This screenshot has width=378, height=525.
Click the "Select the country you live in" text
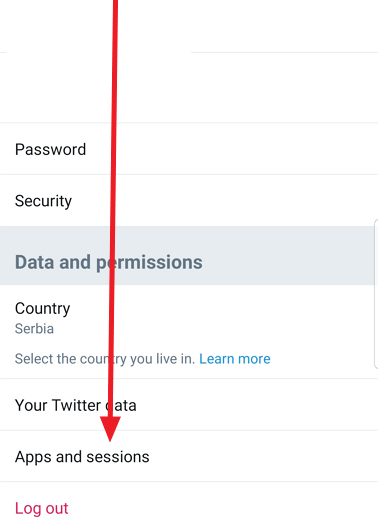(x=105, y=359)
